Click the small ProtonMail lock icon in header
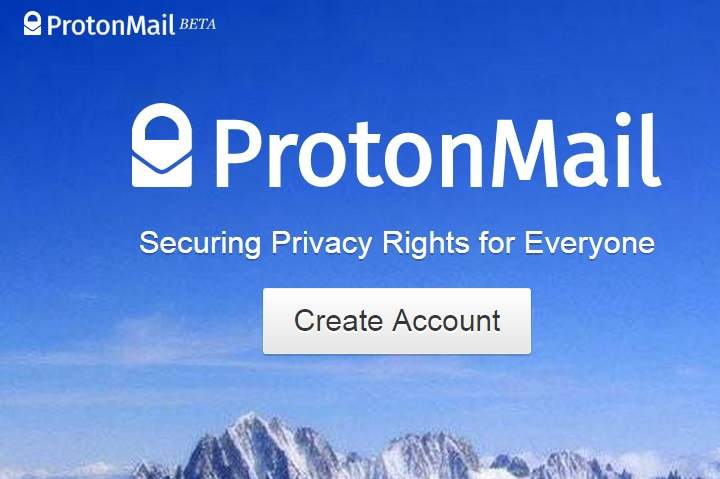Screen dimensions: 720x479 click(x=32, y=23)
